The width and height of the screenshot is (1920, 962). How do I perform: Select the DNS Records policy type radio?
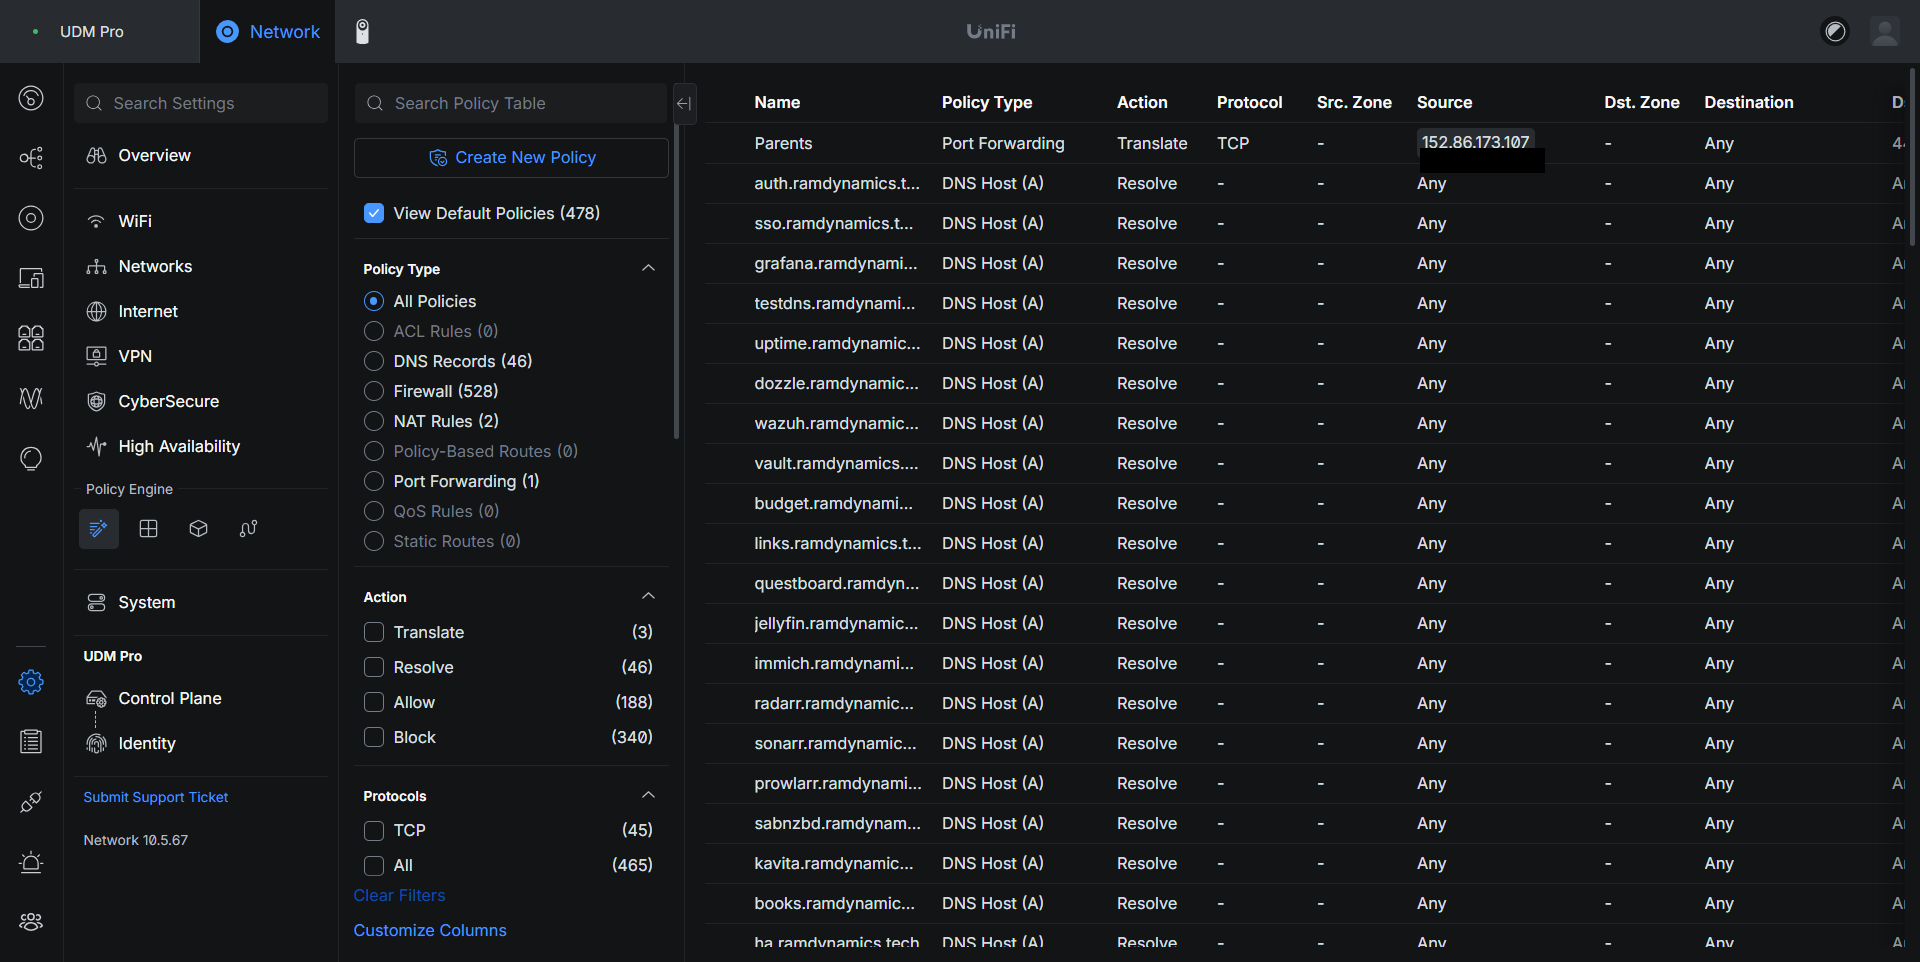click(x=374, y=361)
